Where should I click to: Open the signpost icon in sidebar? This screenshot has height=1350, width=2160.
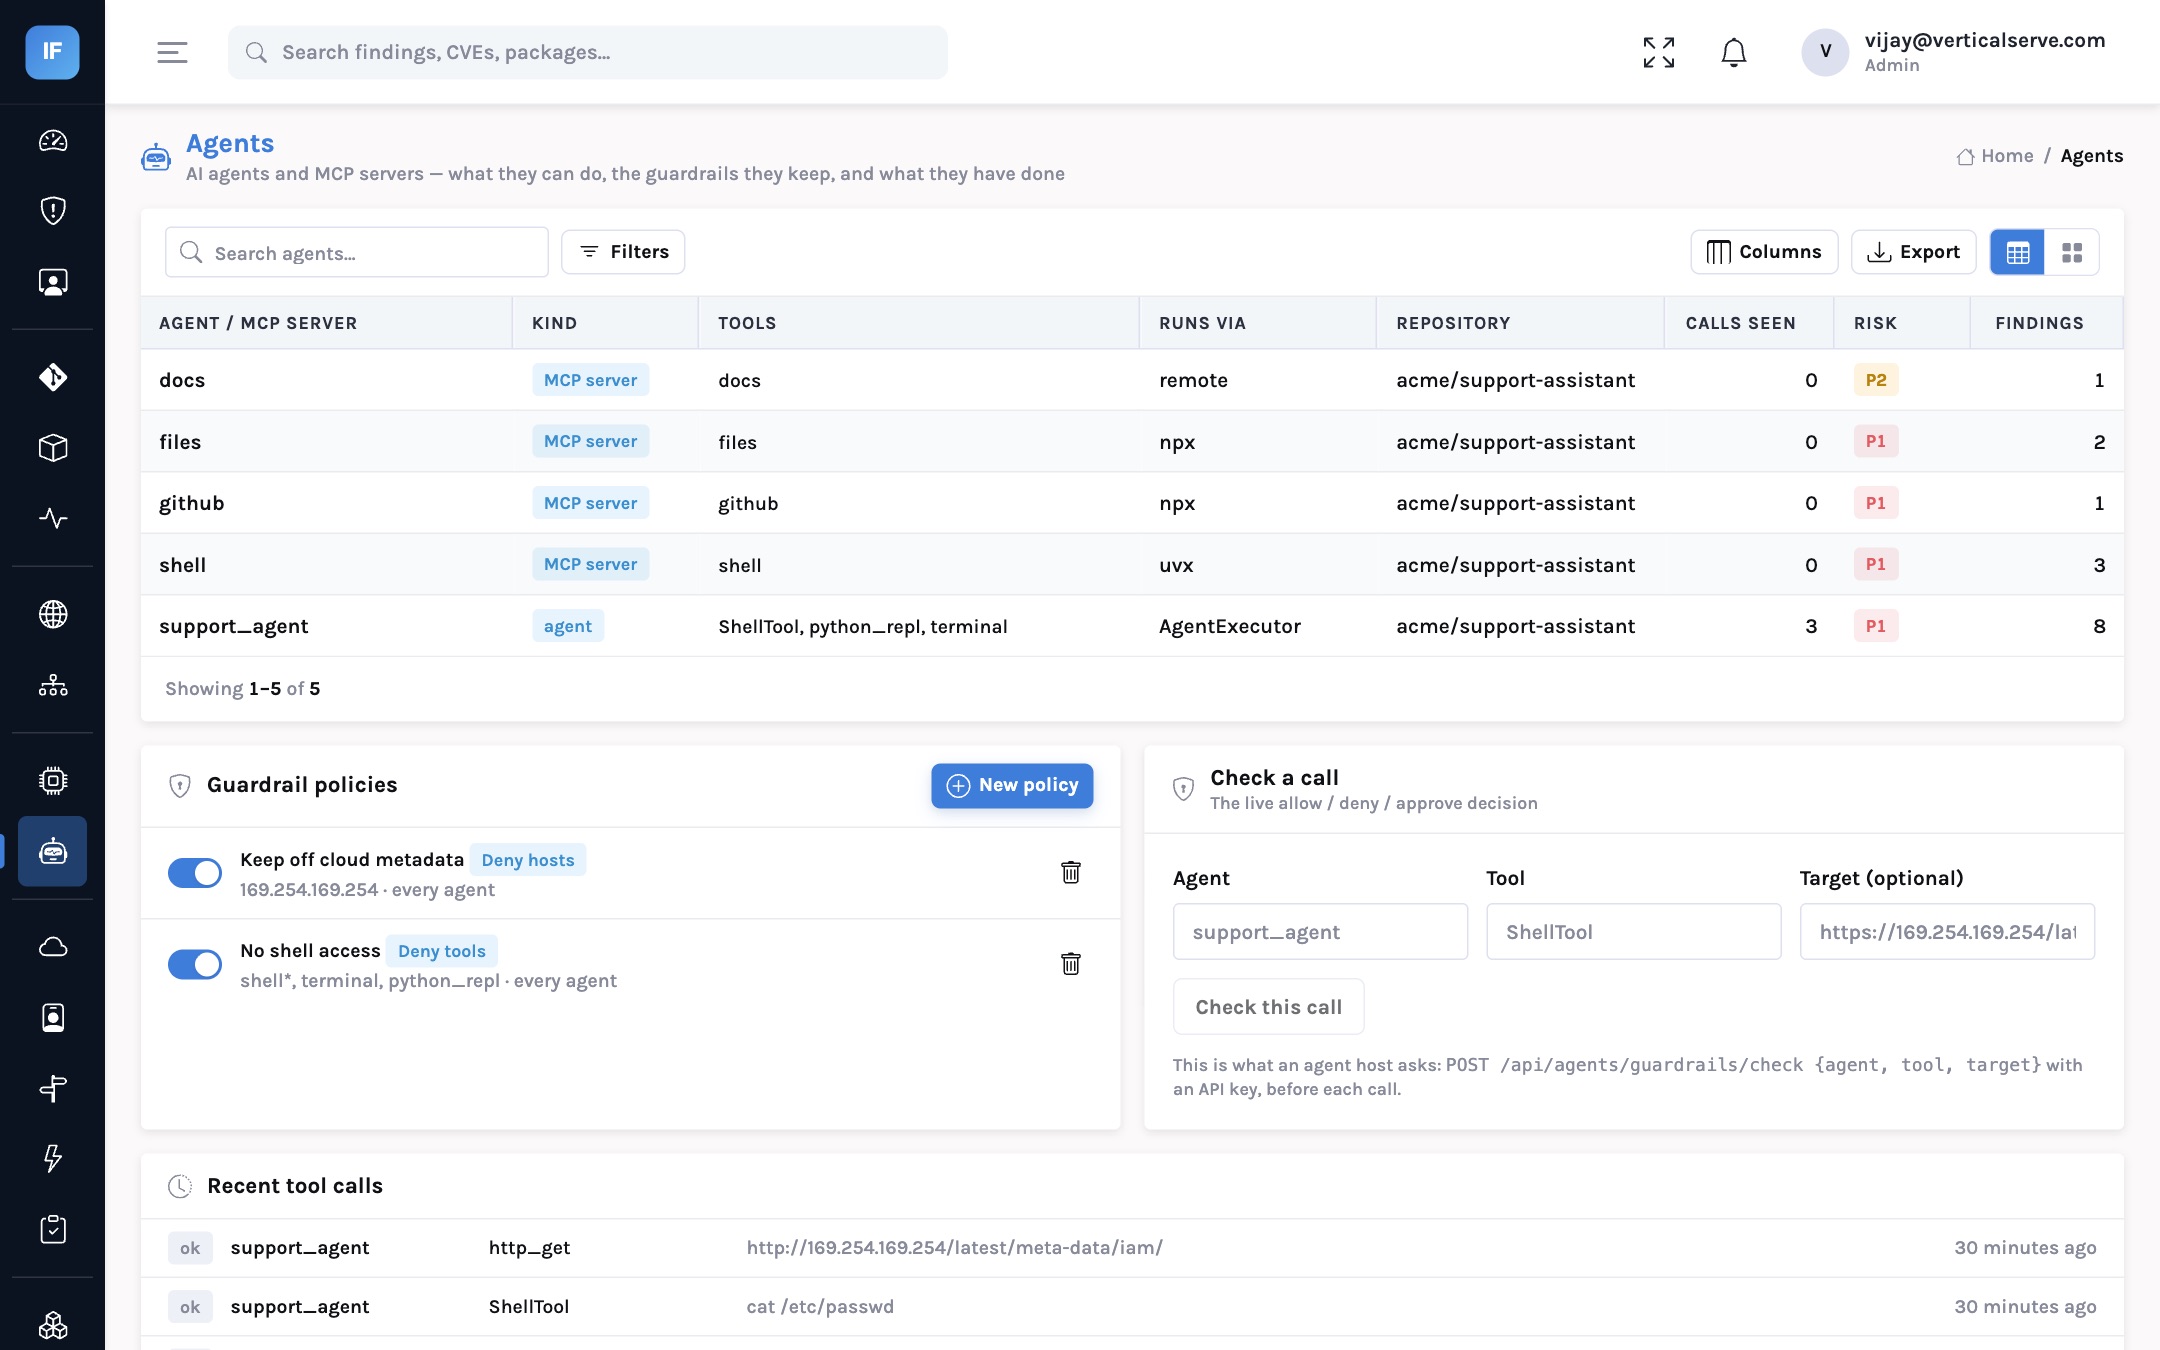click(x=53, y=1088)
